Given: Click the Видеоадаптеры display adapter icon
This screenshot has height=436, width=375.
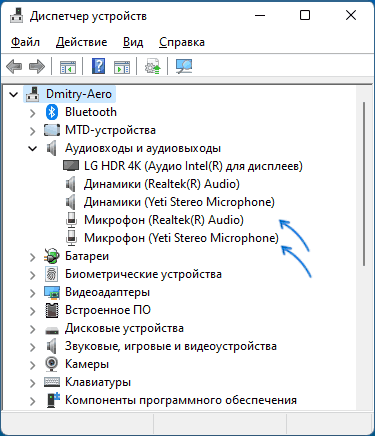Looking at the screenshot, I should coord(52,292).
